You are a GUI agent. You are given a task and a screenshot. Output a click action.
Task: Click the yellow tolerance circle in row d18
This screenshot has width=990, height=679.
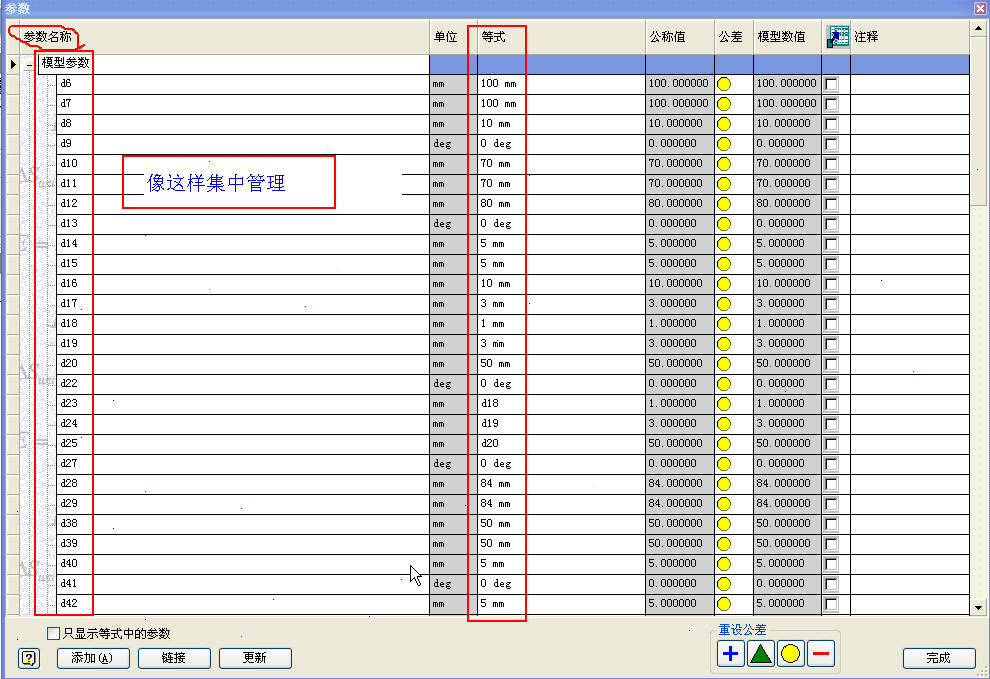point(724,324)
